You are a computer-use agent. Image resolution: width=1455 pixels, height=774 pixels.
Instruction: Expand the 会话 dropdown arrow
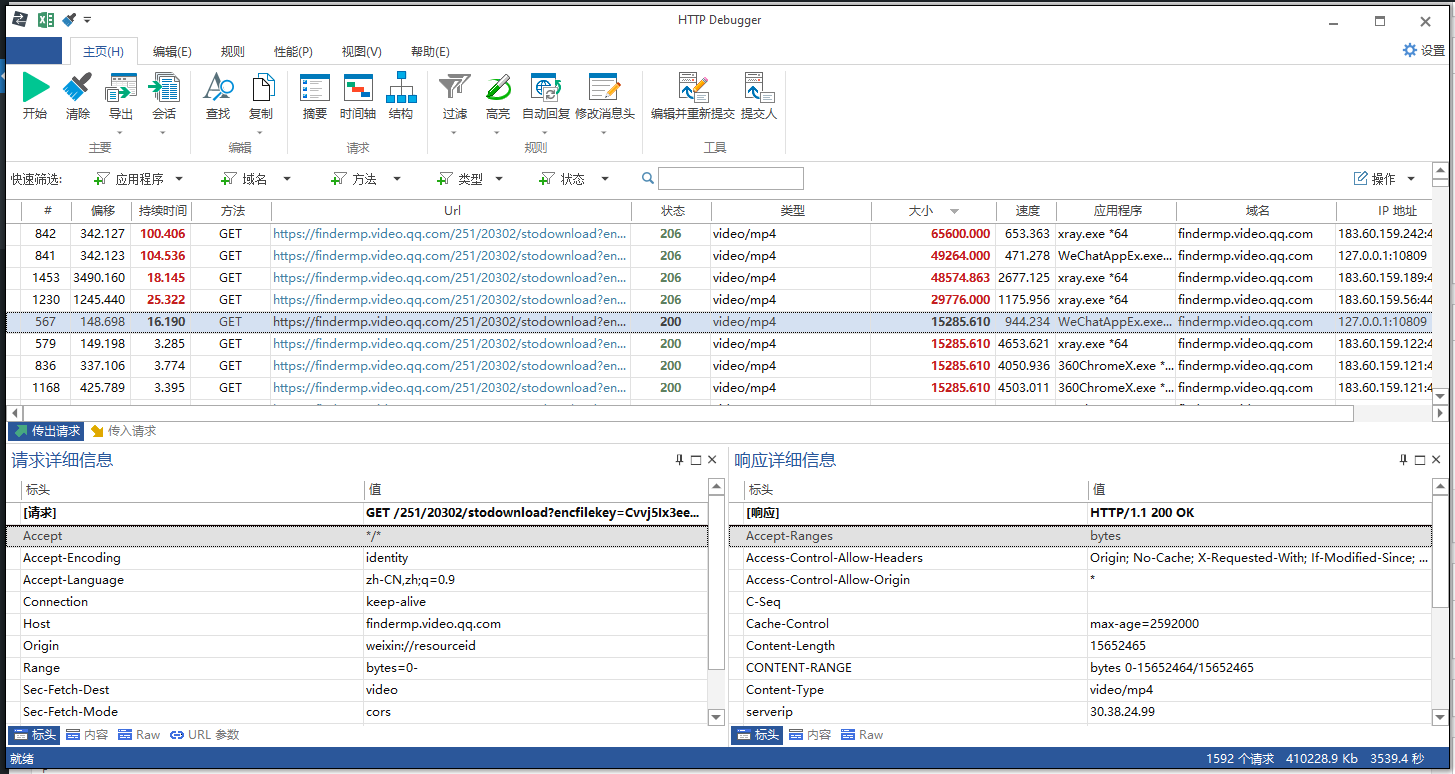pos(164,133)
